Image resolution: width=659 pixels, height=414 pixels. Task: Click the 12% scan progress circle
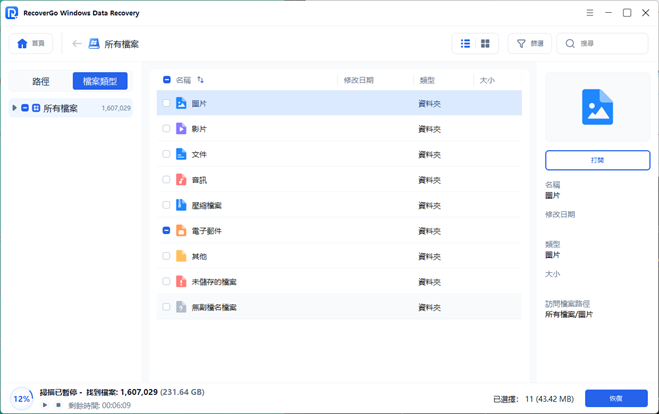21,398
